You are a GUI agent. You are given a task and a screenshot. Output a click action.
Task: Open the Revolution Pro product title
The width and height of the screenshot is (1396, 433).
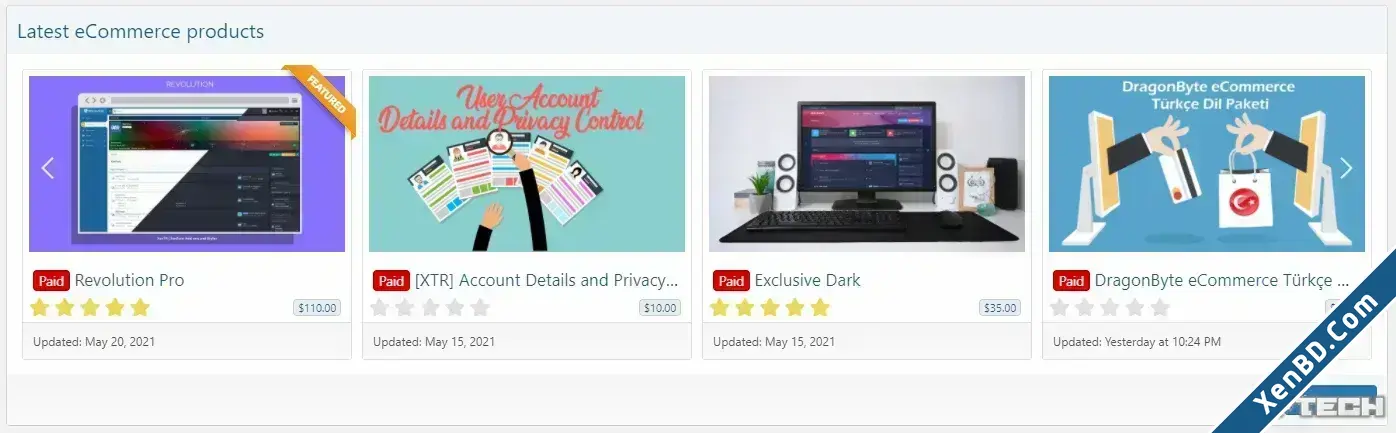tap(129, 280)
